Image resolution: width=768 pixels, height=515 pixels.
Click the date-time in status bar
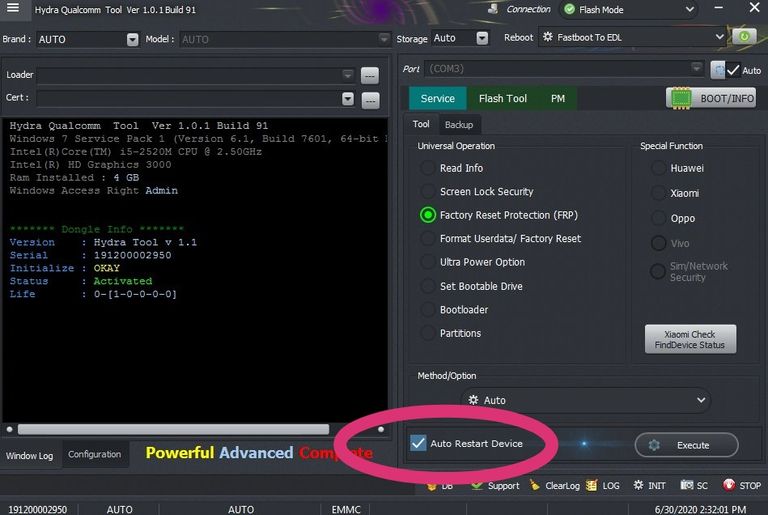(x=700, y=509)
